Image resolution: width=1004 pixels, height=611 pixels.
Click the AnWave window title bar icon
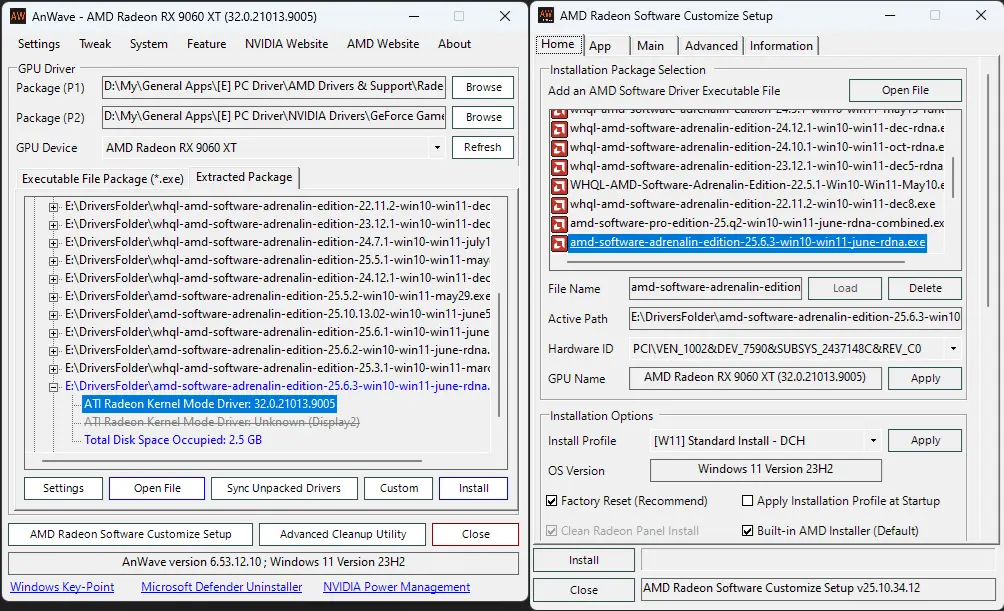tap(18, 16)
